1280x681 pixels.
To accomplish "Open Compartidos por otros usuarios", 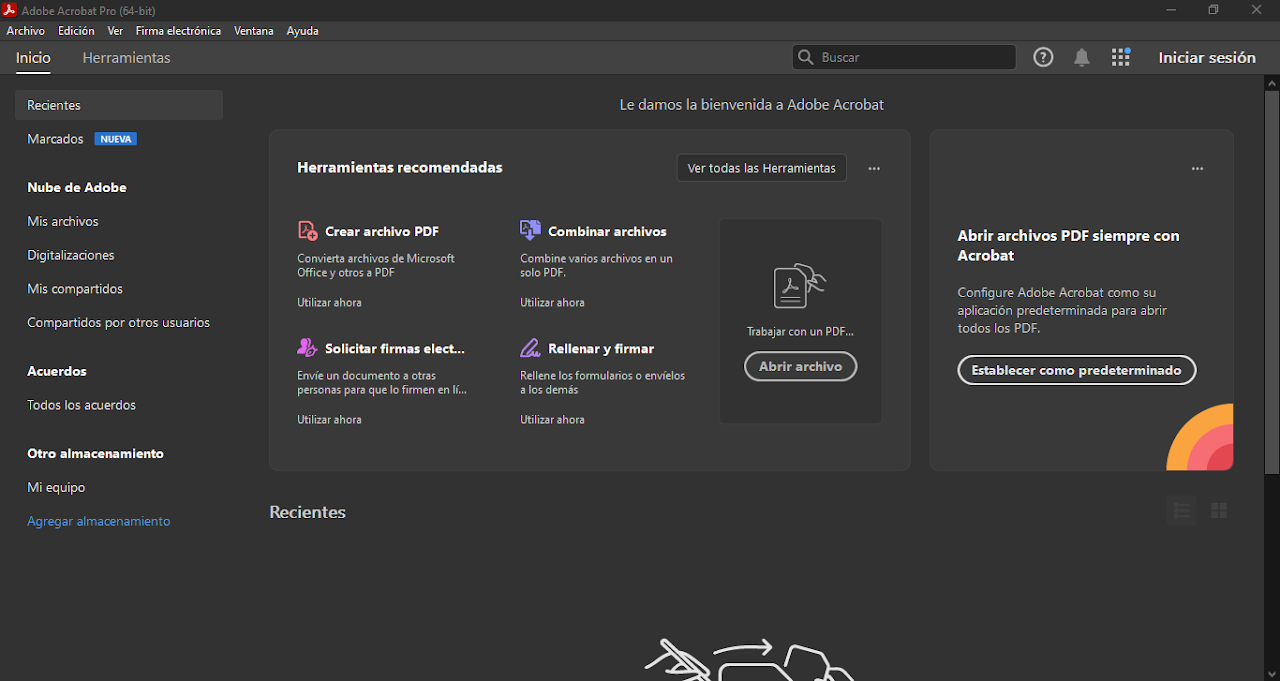I will (119, 323).
